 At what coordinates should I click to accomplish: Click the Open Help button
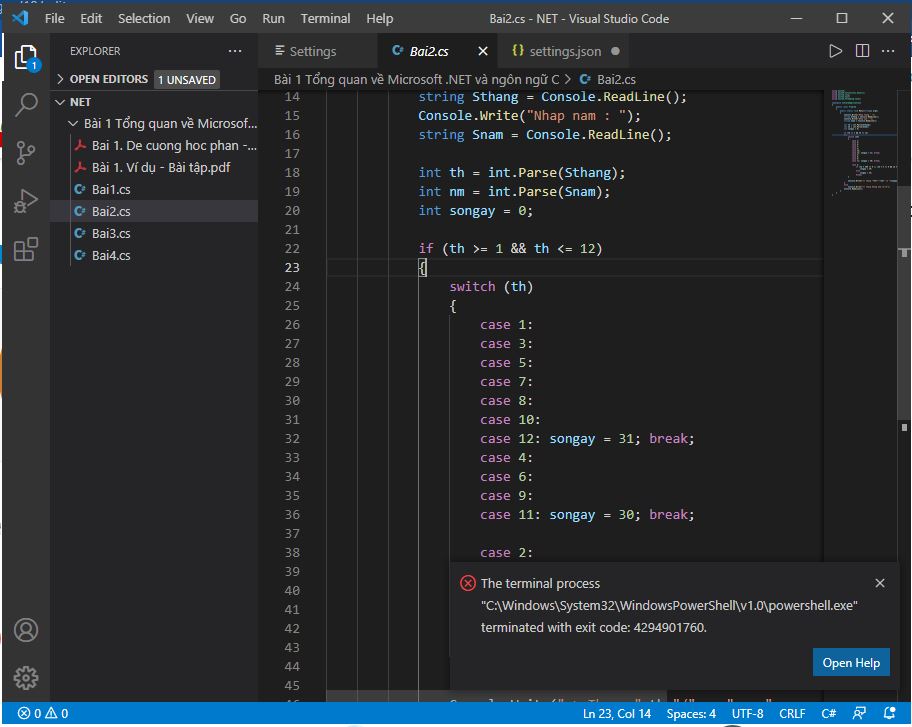click(851, 662)
